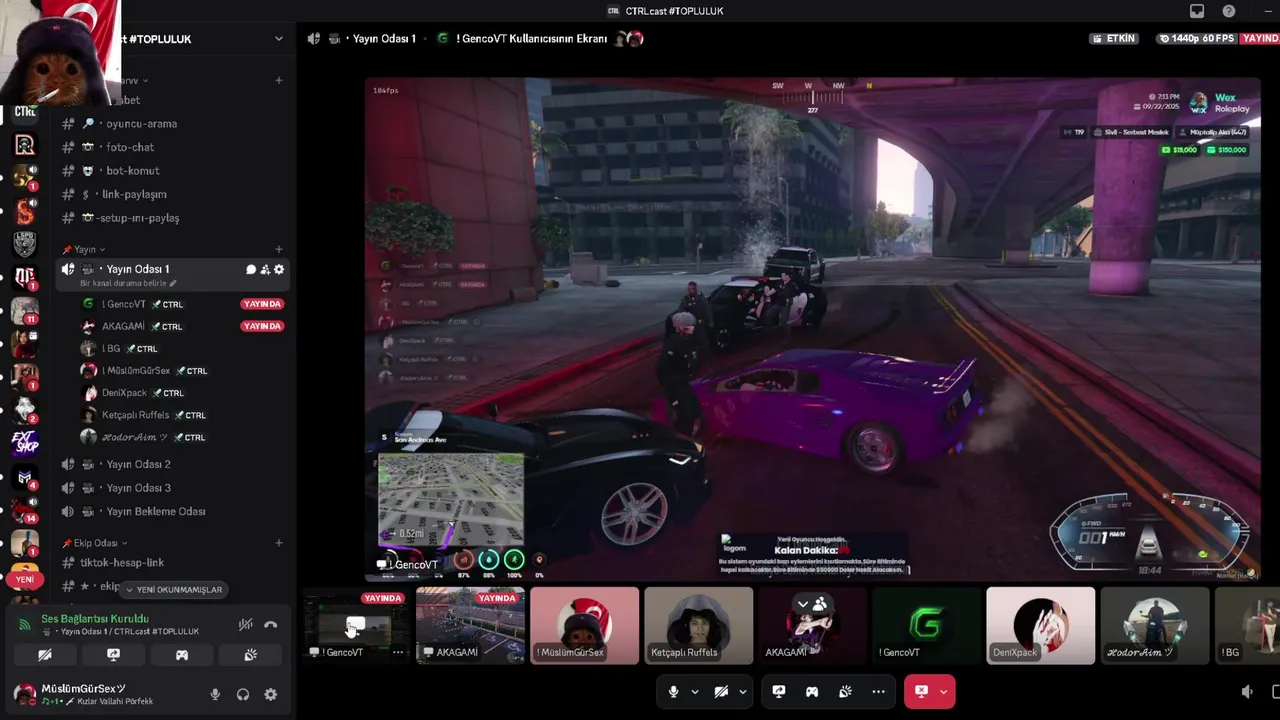Turn on camera in the voice panel
Viewport: 1280px width, 720px height.
45,655
